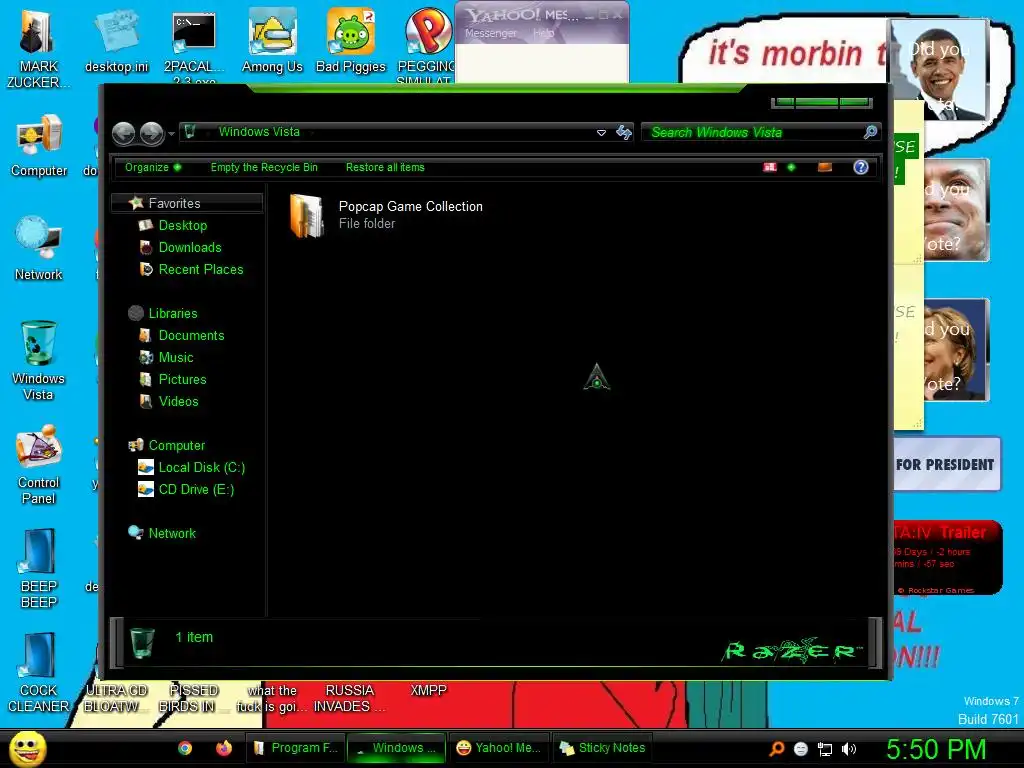Viewport: 1024px width, 768px height.
Task: Launch Firefox from the taskbar
Action: click(x=224, y=748)
